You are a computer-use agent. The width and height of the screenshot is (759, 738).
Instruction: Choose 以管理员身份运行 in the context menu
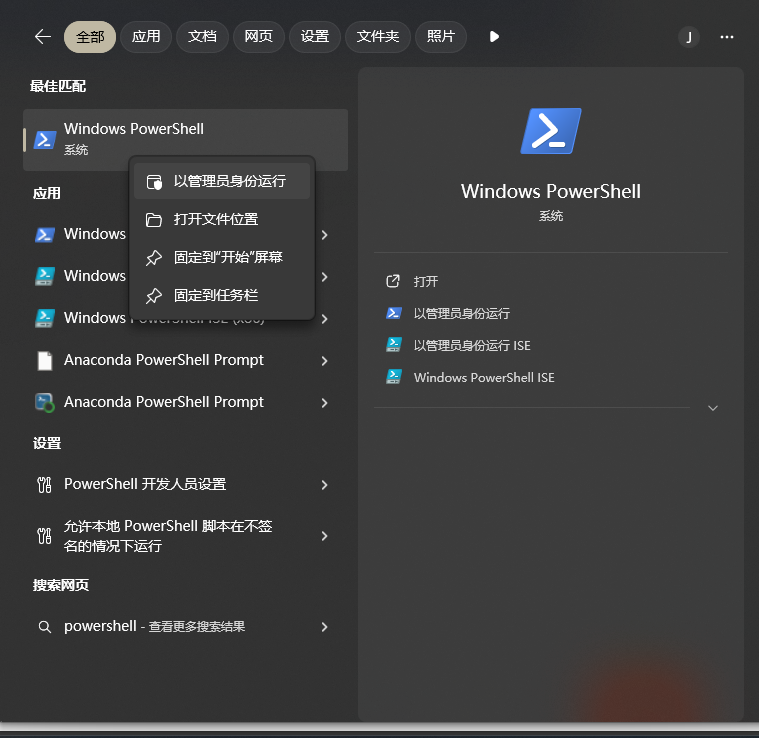pos(222,181)
